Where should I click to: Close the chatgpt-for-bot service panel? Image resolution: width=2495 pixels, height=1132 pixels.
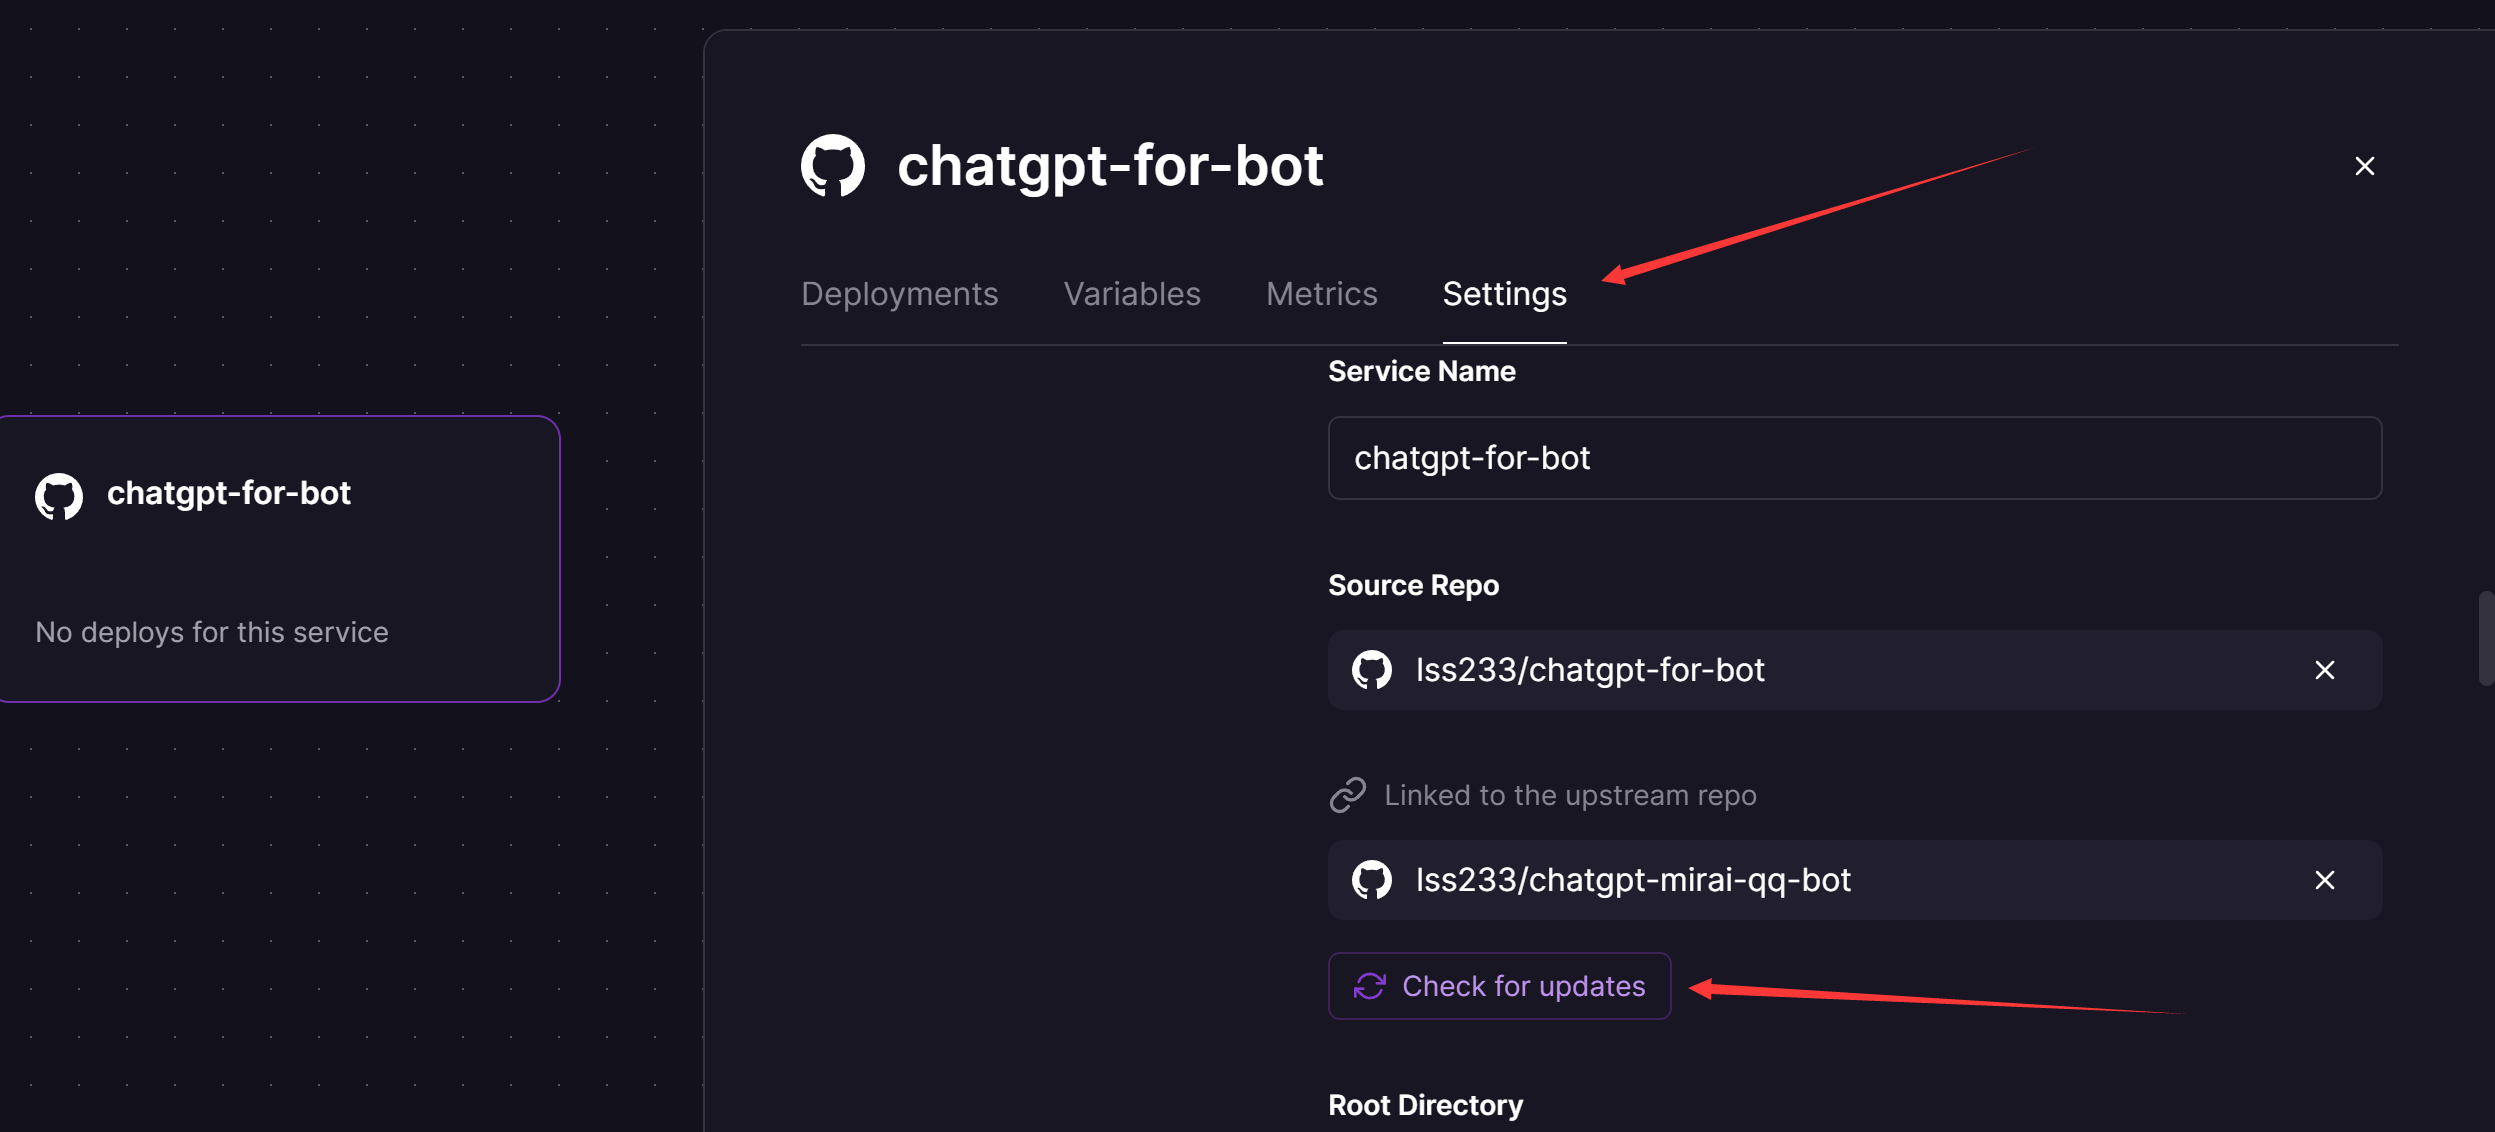pos(2364,166)
